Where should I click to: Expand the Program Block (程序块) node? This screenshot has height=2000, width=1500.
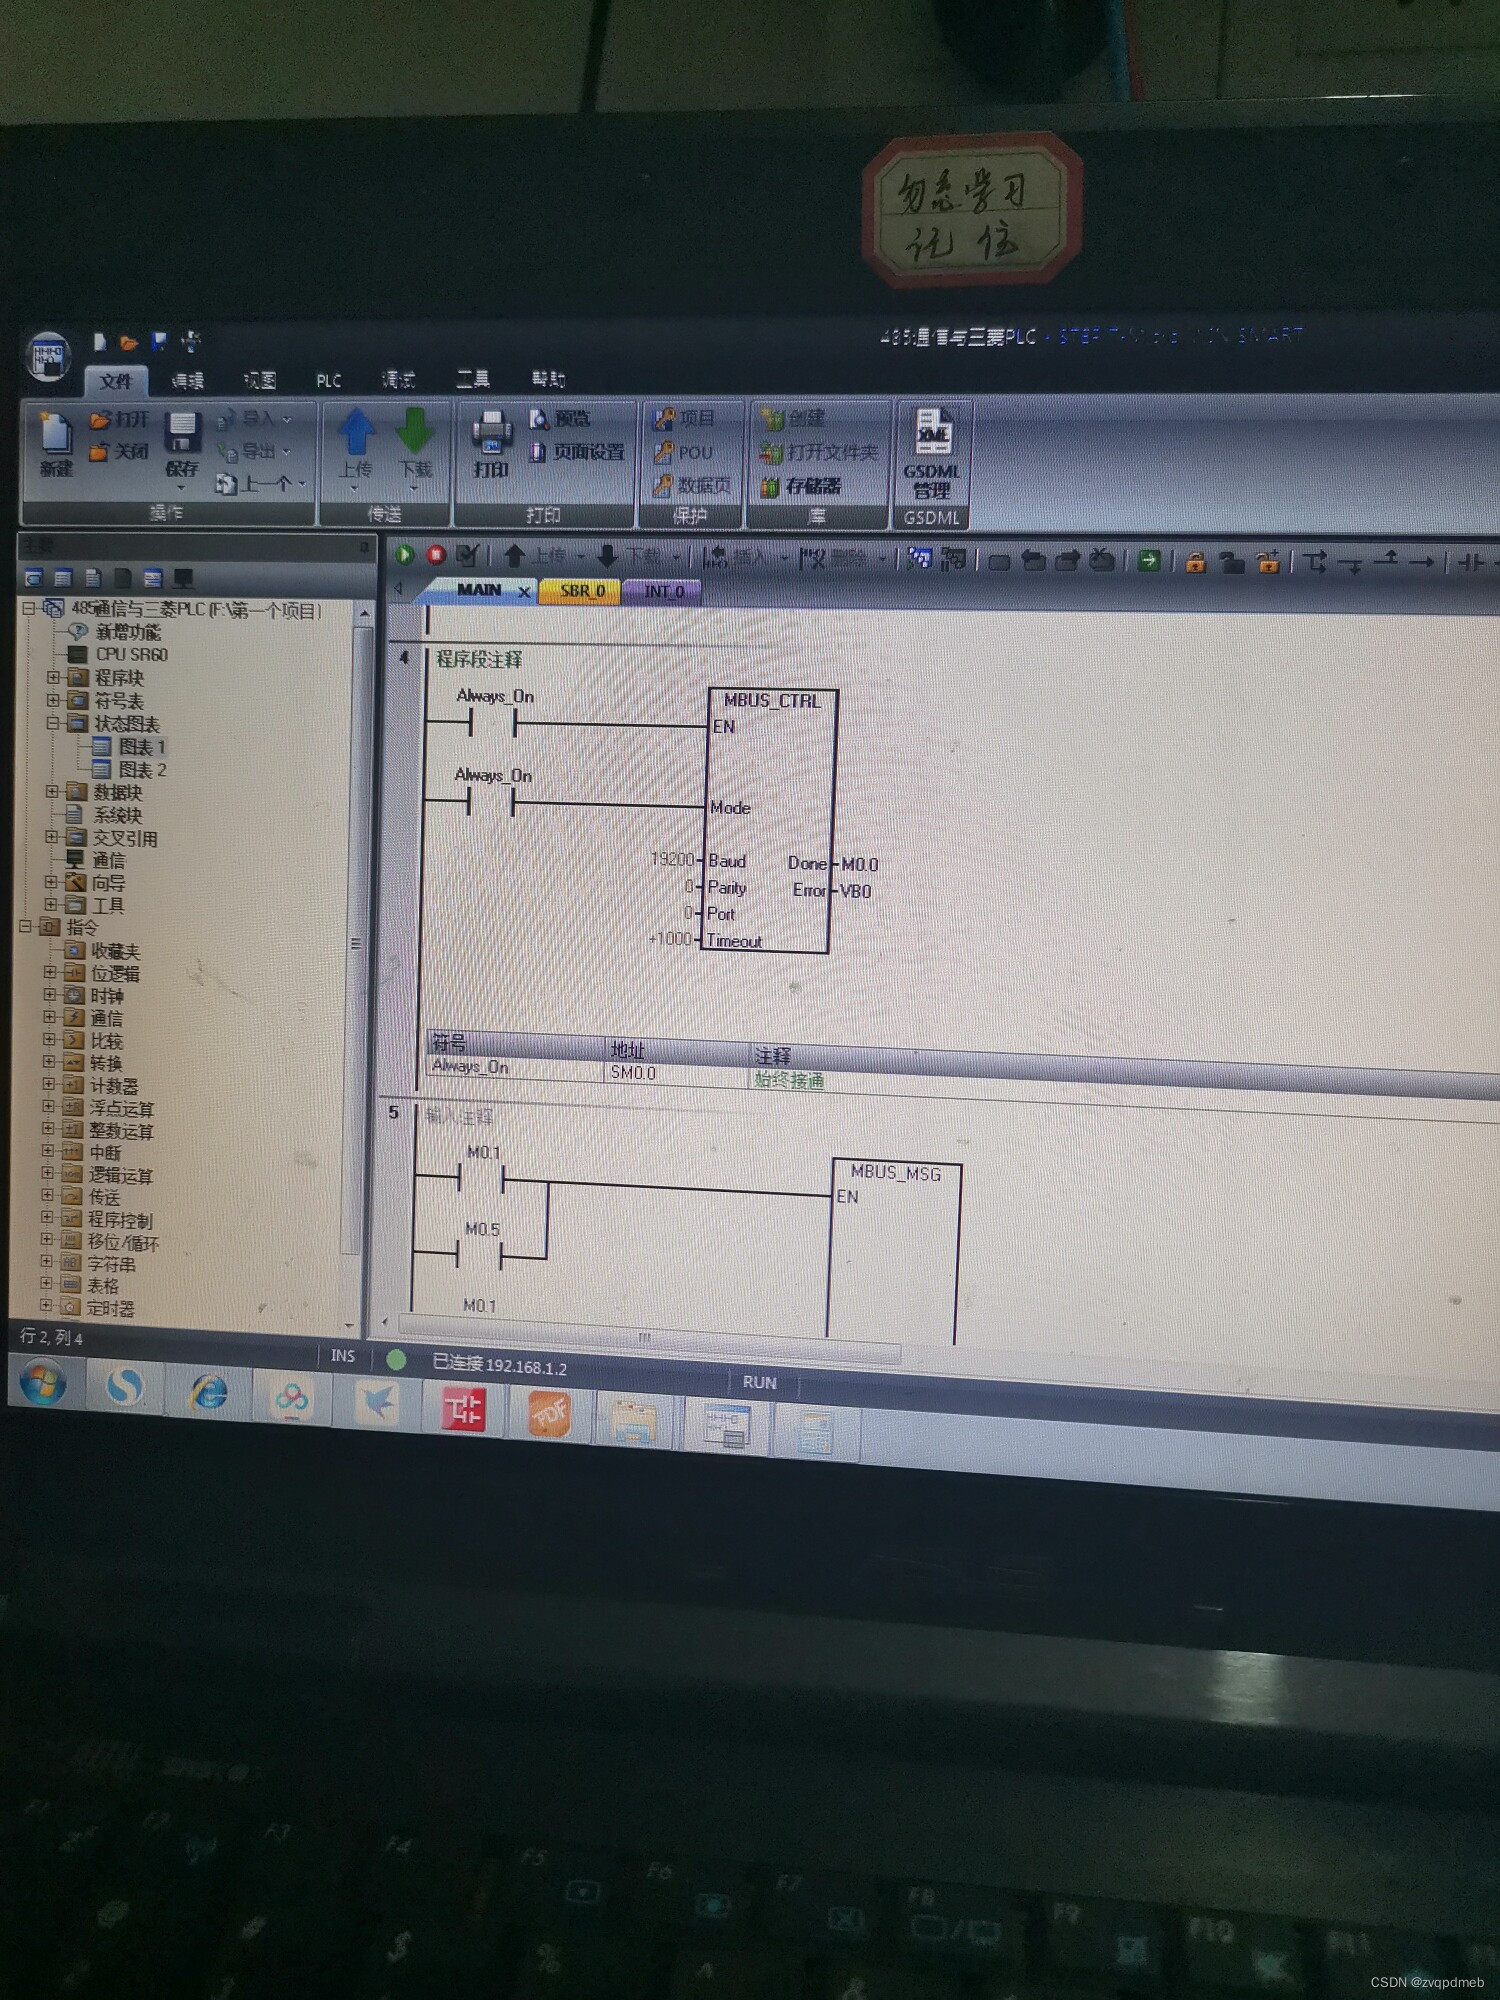pyautogui.click(x=53, y=677)
